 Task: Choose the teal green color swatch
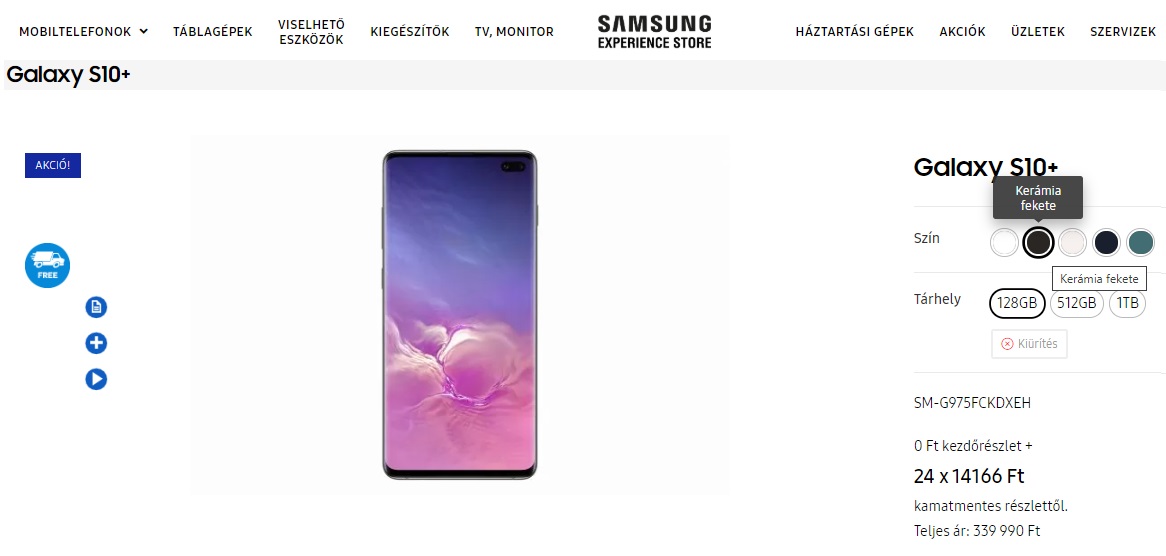point(1141,242)
